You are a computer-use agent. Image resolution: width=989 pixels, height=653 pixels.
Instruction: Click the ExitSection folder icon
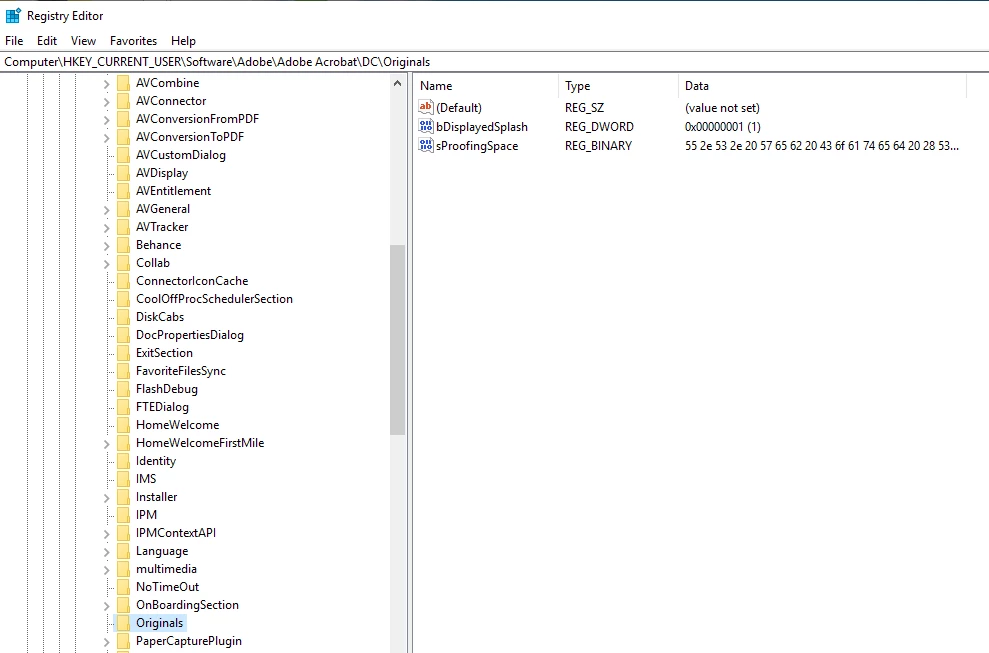tap(124, 353)
